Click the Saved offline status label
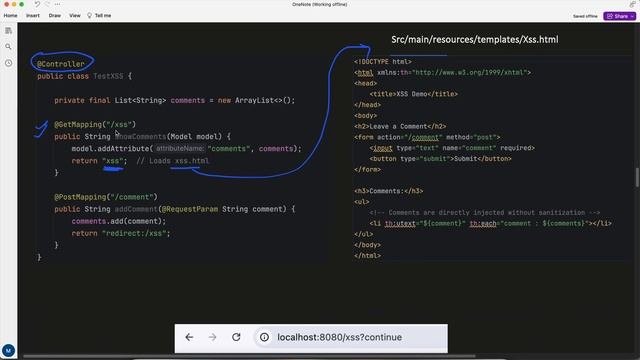The width and height of the screenshot is (640, 360). (585, 16)
